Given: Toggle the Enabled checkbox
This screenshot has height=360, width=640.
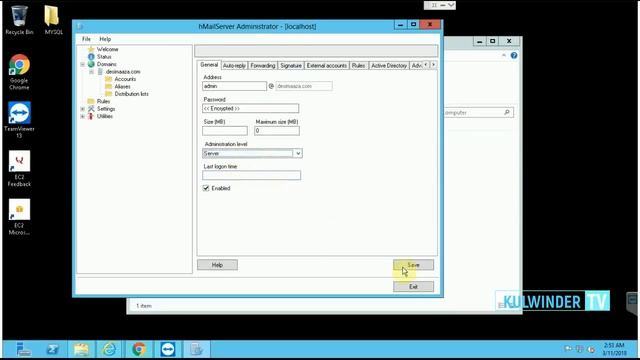Looking at the screenshot, I should (x=206, y=188).
